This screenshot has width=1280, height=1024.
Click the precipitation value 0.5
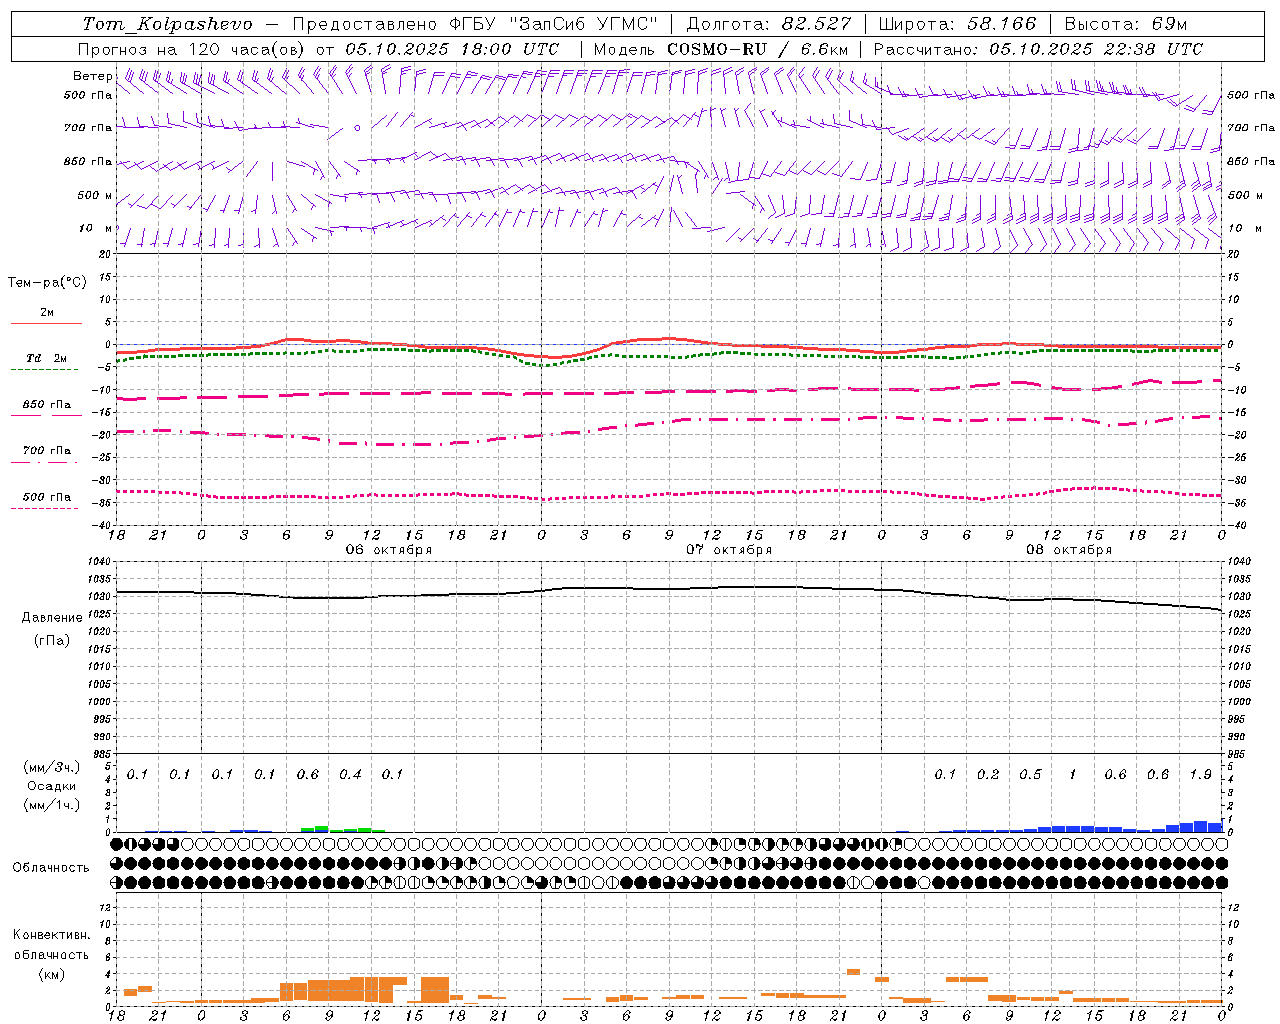click(x=1030, y=774)
